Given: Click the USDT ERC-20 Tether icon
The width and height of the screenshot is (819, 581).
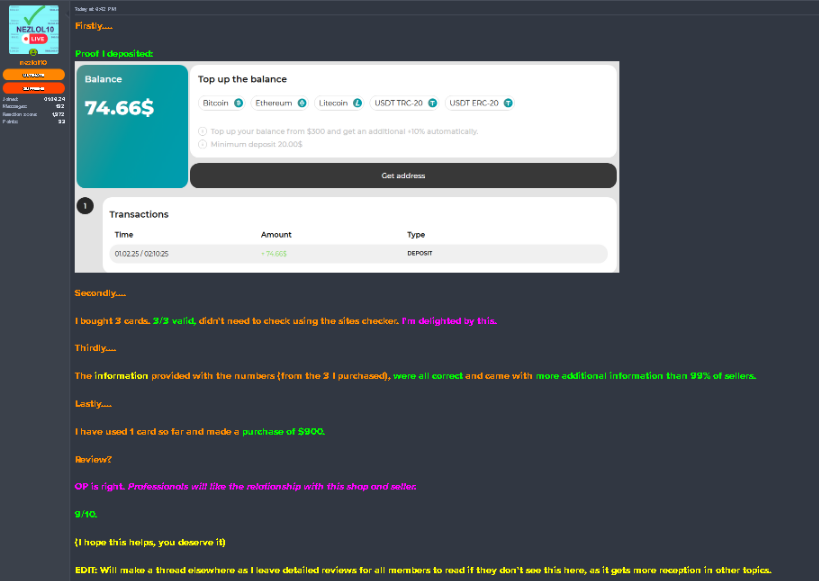Looking at the screenshot, I should point(508,103).
